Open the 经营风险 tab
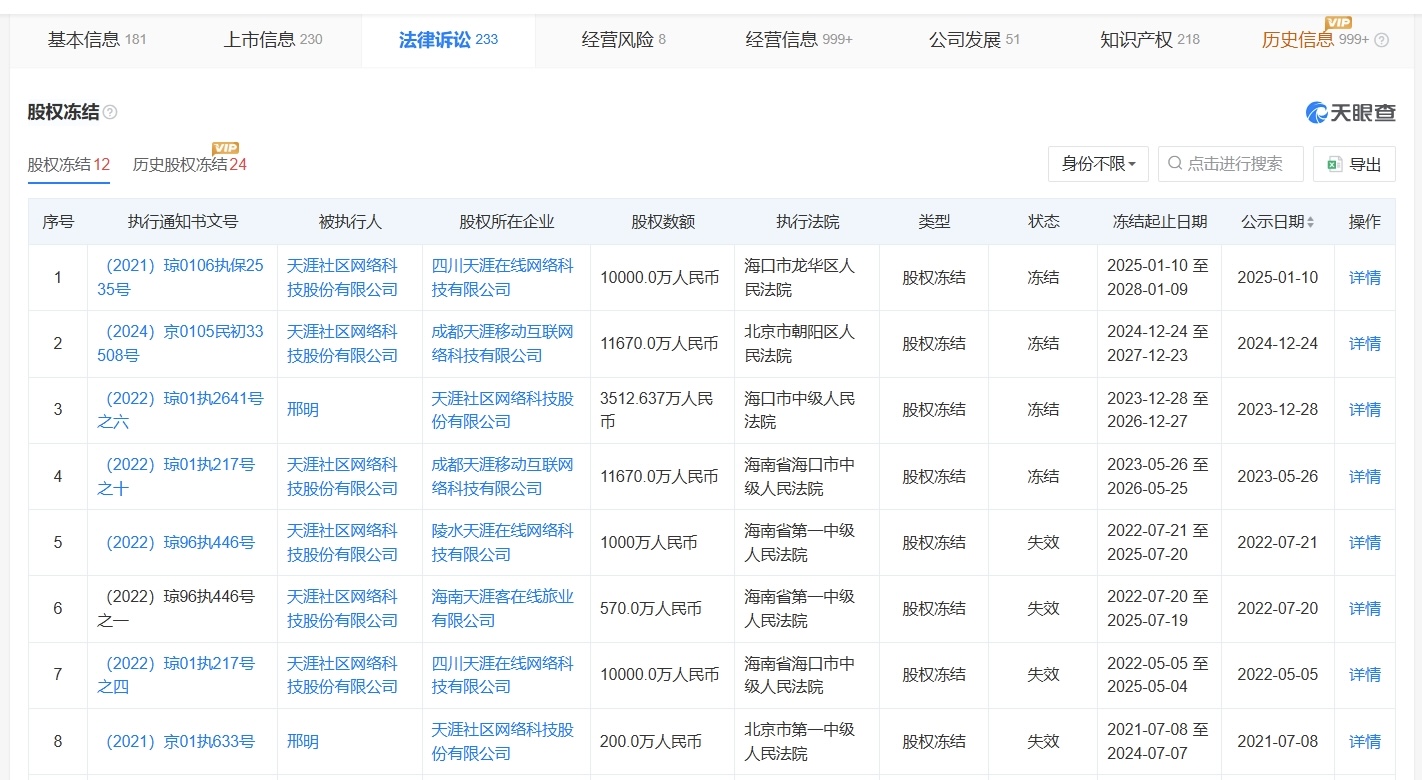The image size is (1422, 780). point(624,40)
